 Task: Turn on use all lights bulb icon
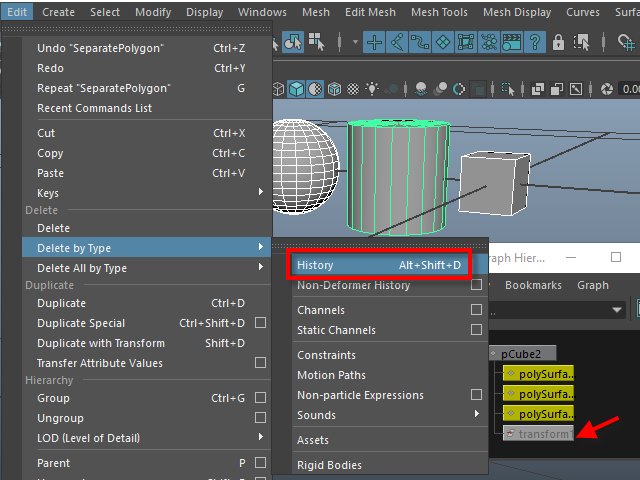(x=372, y=89)
